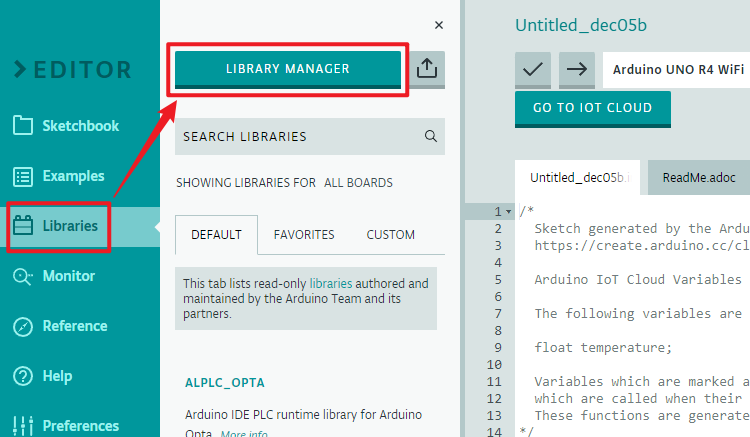750x437 pixels.
Task: Click the Verify checkmark button
Action: click(x=533, y=70)
